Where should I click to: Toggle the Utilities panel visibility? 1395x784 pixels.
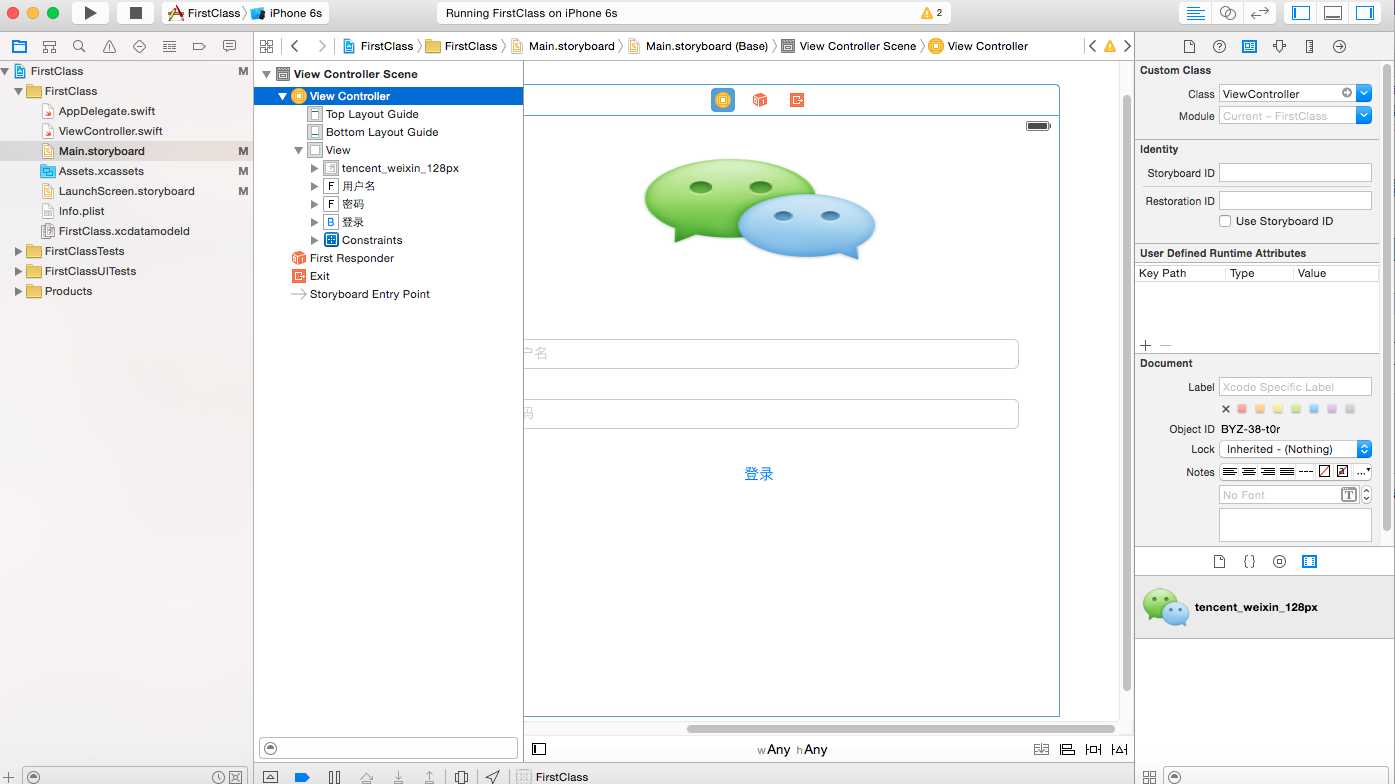(x=1365, y=13)
